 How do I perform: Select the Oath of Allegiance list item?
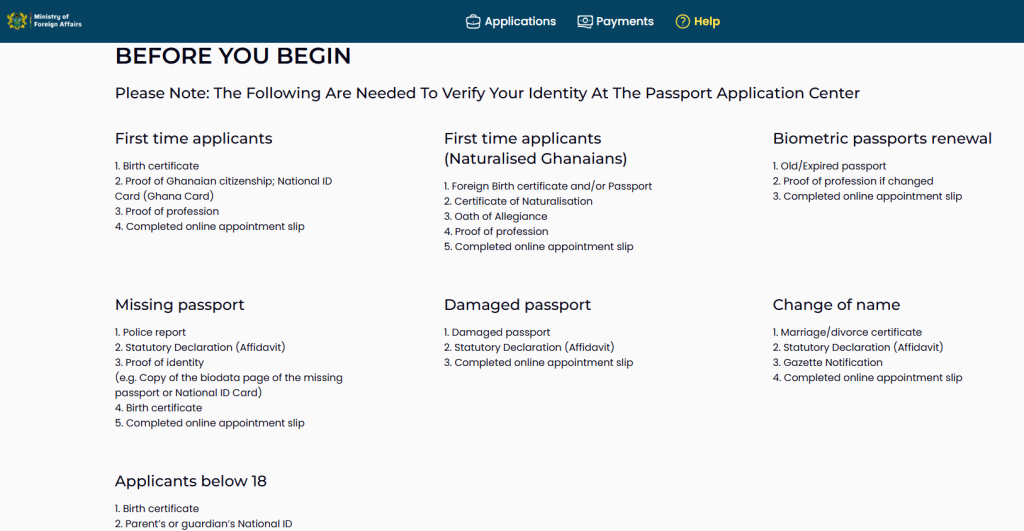[500, 216]
